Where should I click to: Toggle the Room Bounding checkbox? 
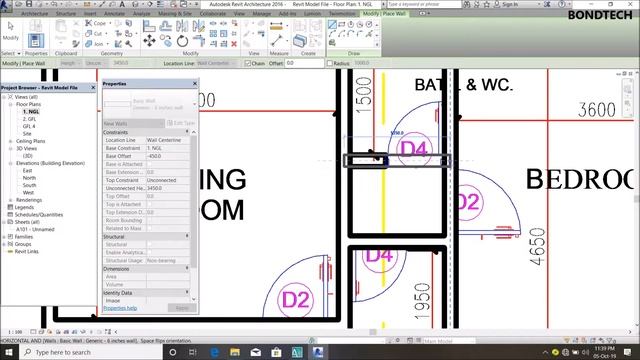click(149, 220)
